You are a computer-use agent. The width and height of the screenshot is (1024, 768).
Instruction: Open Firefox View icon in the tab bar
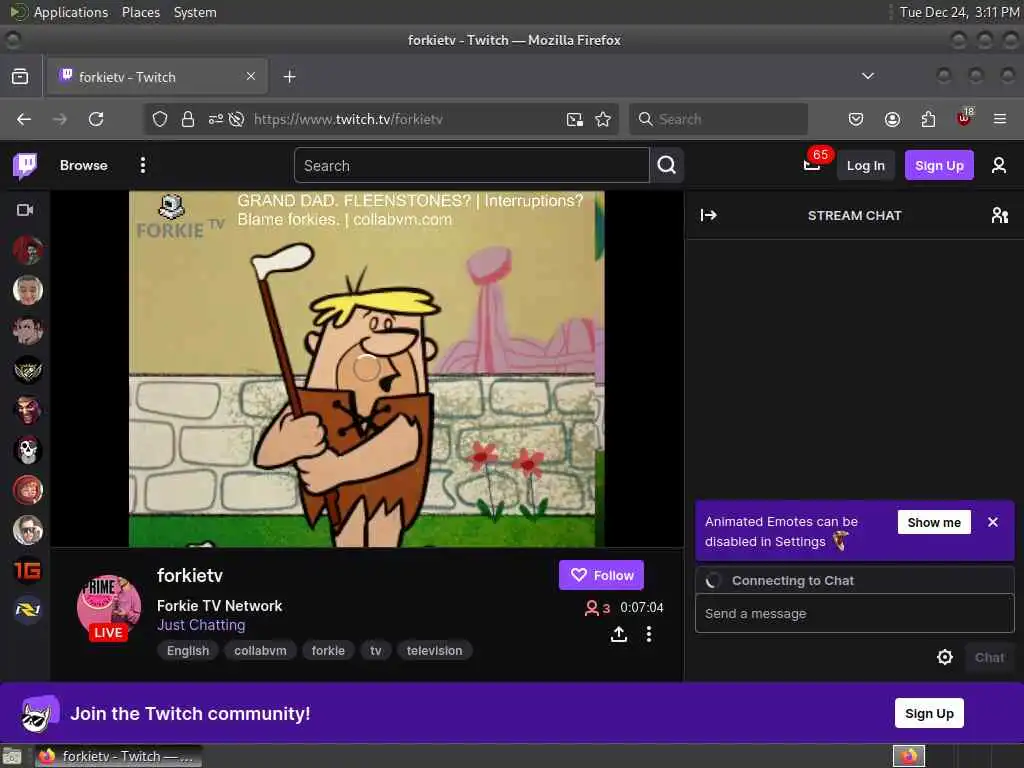click(20, 76)
